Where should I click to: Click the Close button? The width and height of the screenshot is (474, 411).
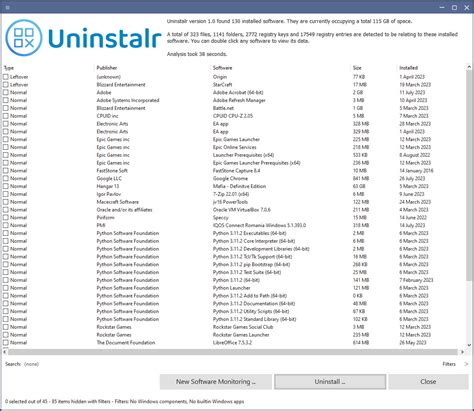coord(428,382)
